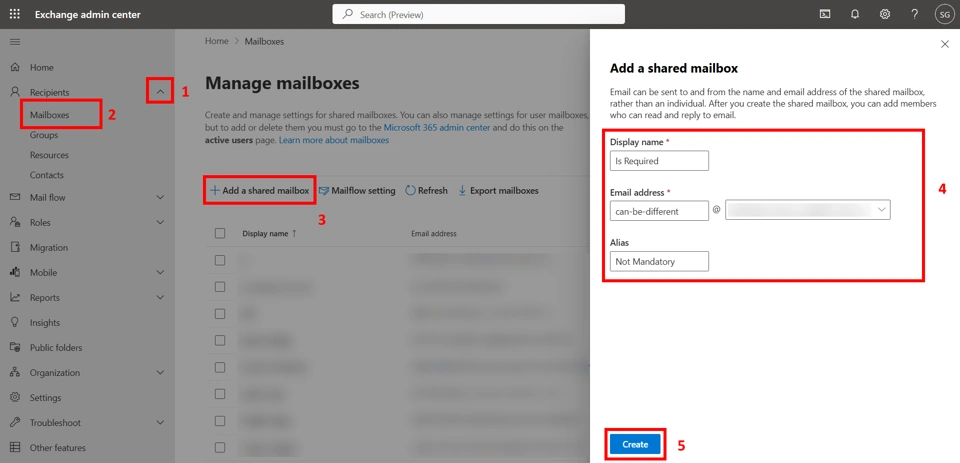Click Mailflow setting in toolbar
The image size is (960, 463).
(357, 190)
